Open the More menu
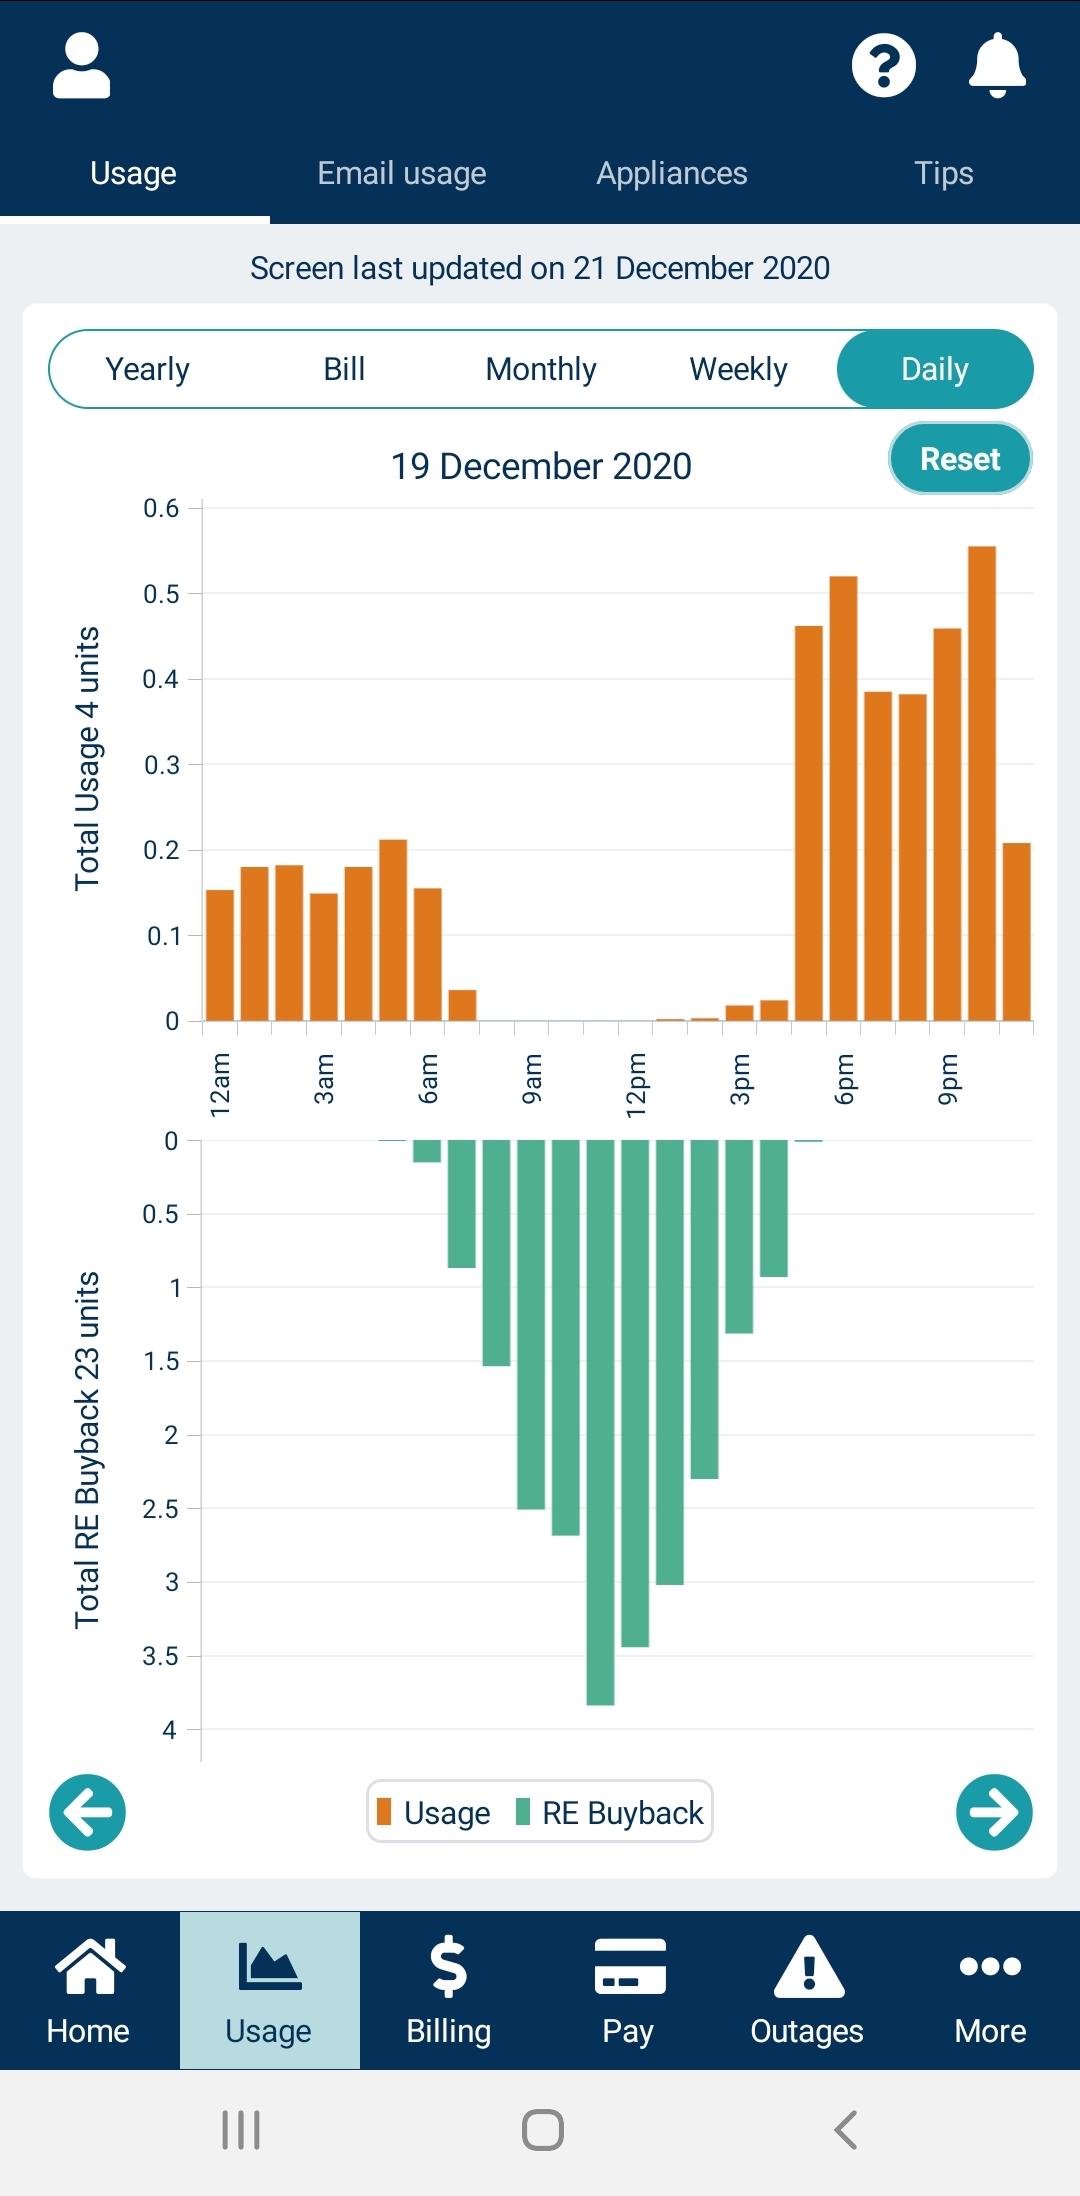 (990, 1990)
